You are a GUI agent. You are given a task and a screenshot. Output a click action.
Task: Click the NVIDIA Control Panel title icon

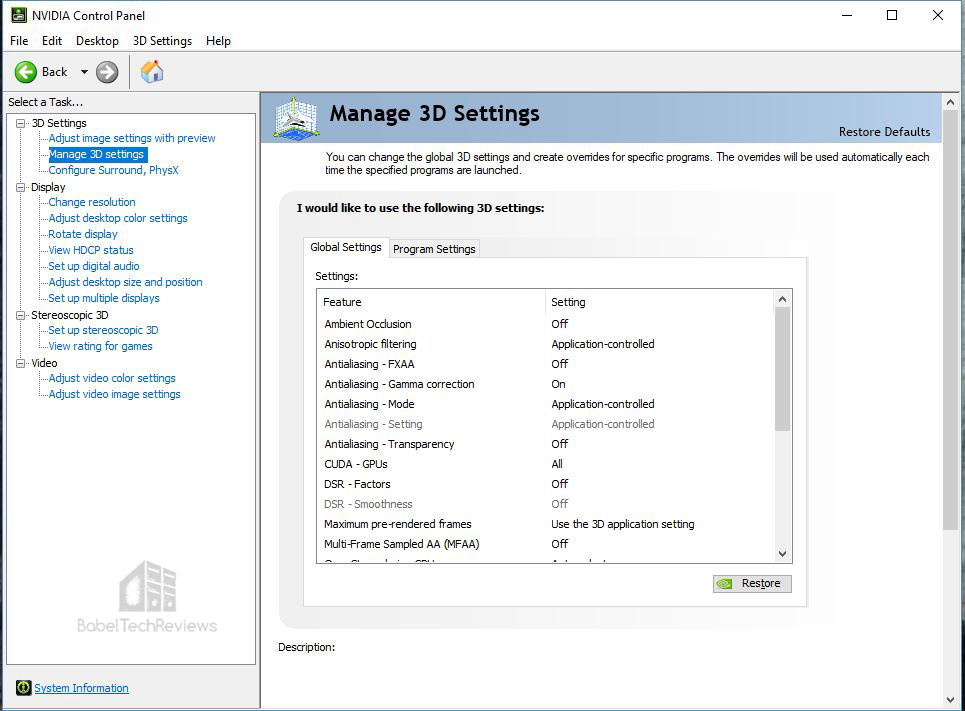pos(19,15)
